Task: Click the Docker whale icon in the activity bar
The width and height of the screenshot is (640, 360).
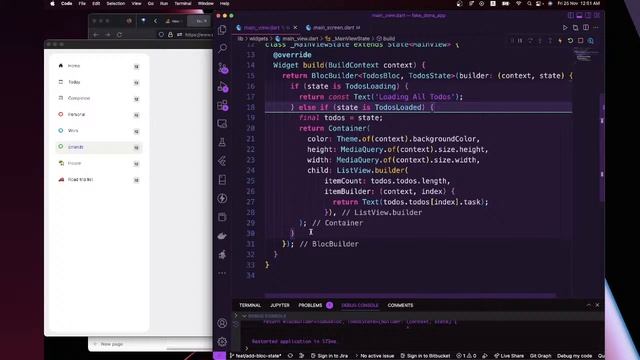Action: click(222, 236)
